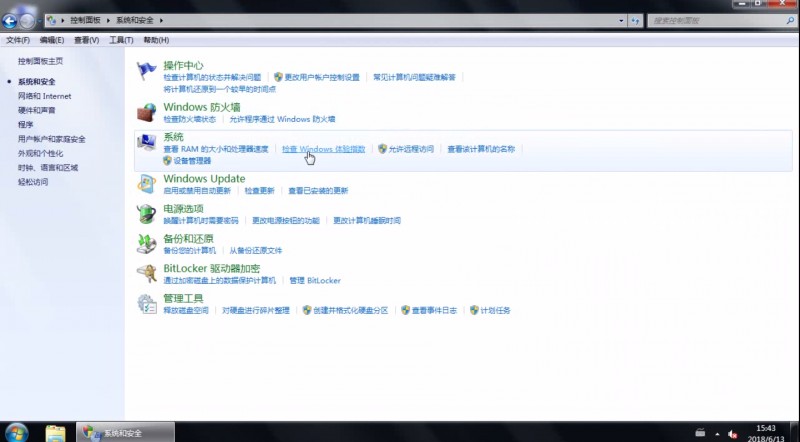This screenshot has width=800, height=442.
Task: Click 查看已安装的更新 link
Action: pyautogui.click(x=318, y=191)
